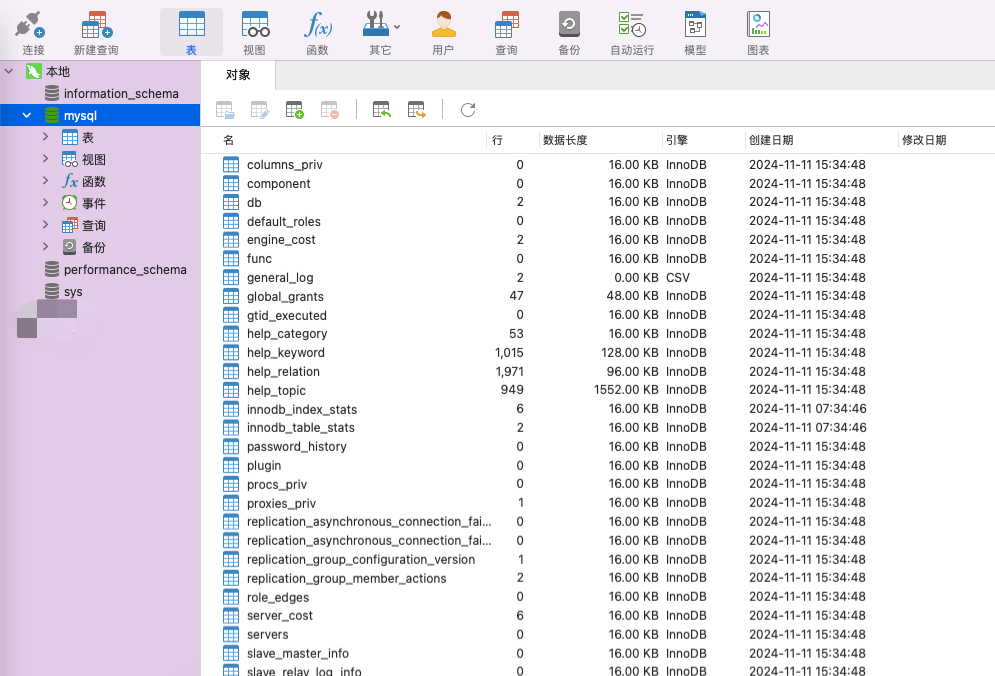Expand the 查询 node under mysql

(x=45, y=225)
